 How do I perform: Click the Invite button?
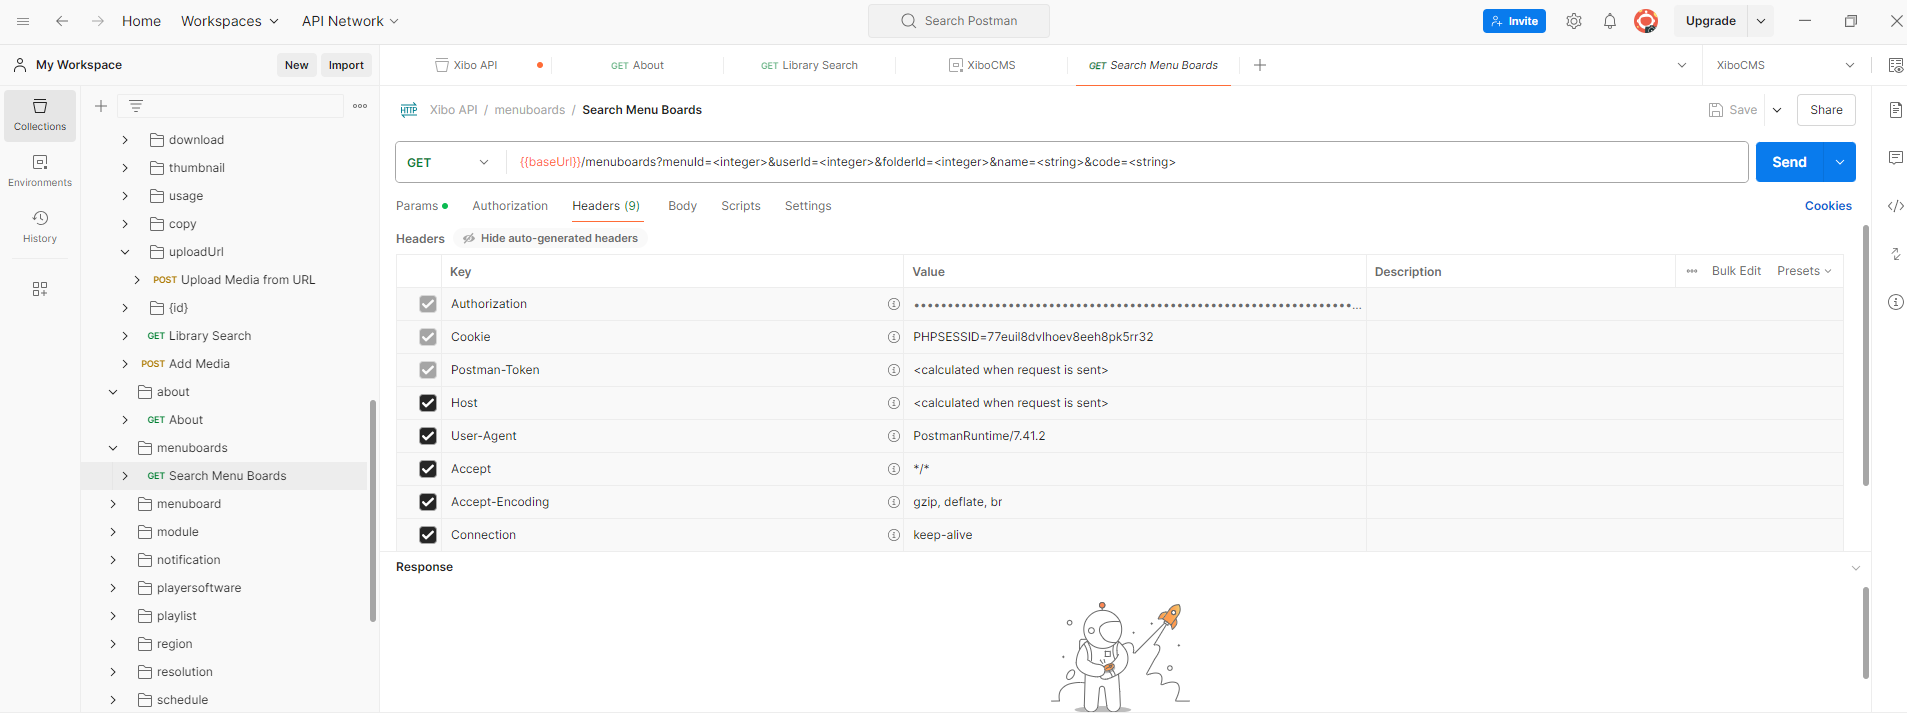click(1514, 21)
